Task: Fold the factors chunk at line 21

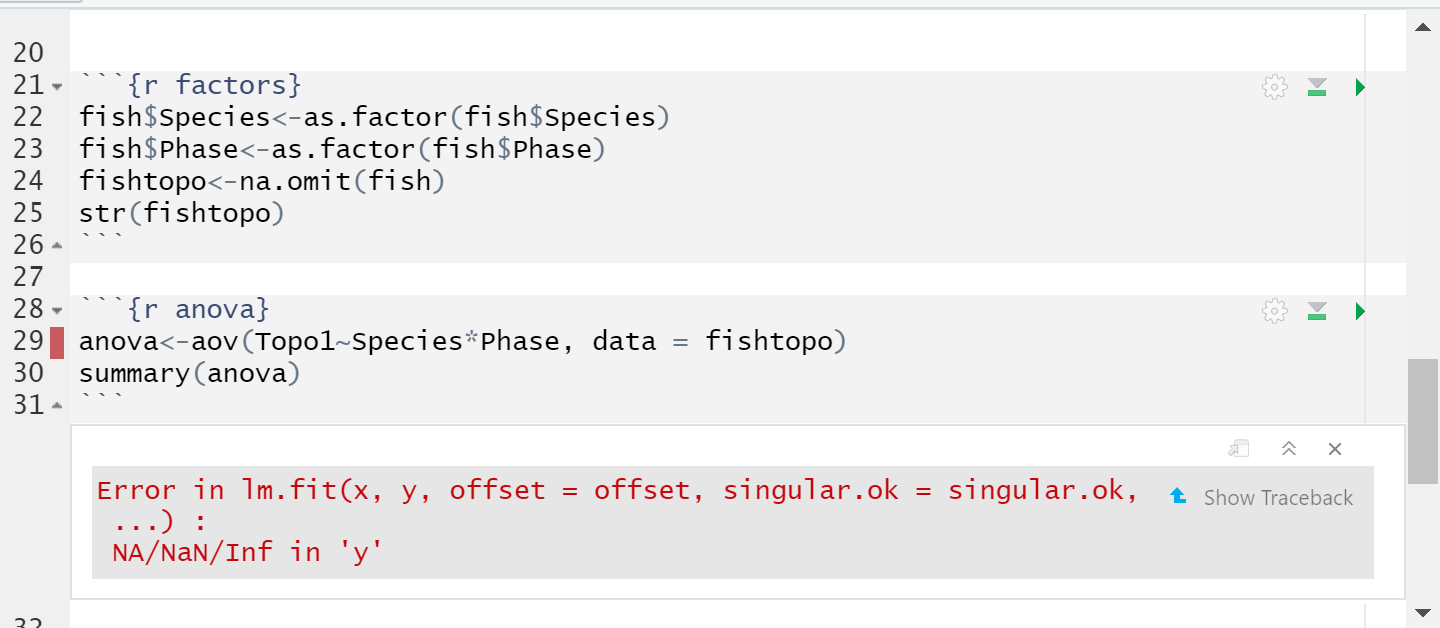Action: (x=56, y=87)
